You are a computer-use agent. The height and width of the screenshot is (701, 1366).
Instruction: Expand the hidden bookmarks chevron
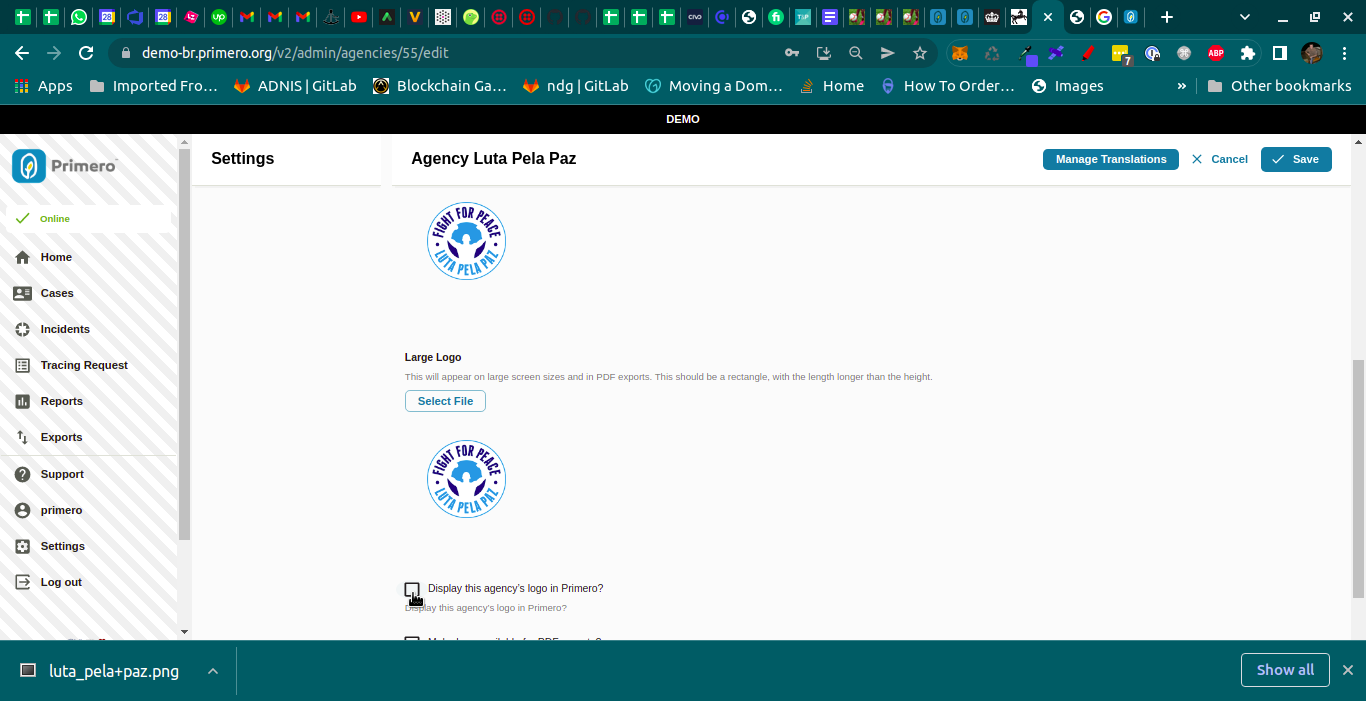point(1182,86)
